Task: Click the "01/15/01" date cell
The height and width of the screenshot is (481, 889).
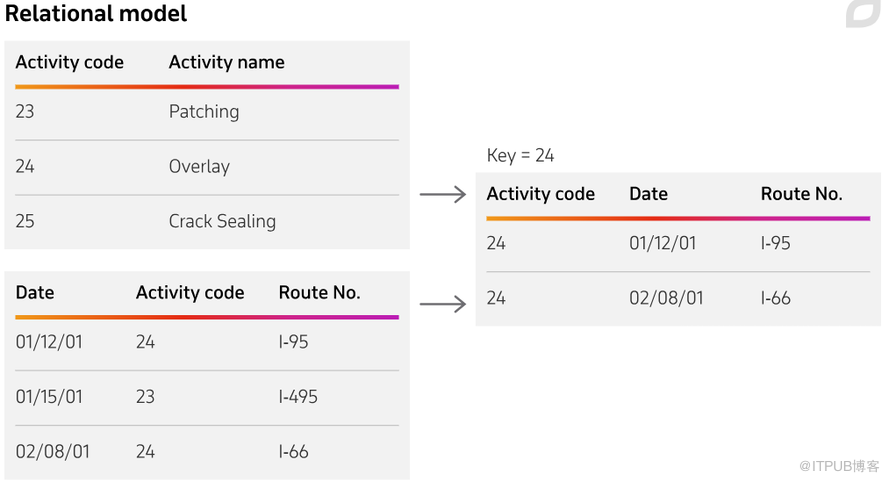Action: click(x=49, y=396)
